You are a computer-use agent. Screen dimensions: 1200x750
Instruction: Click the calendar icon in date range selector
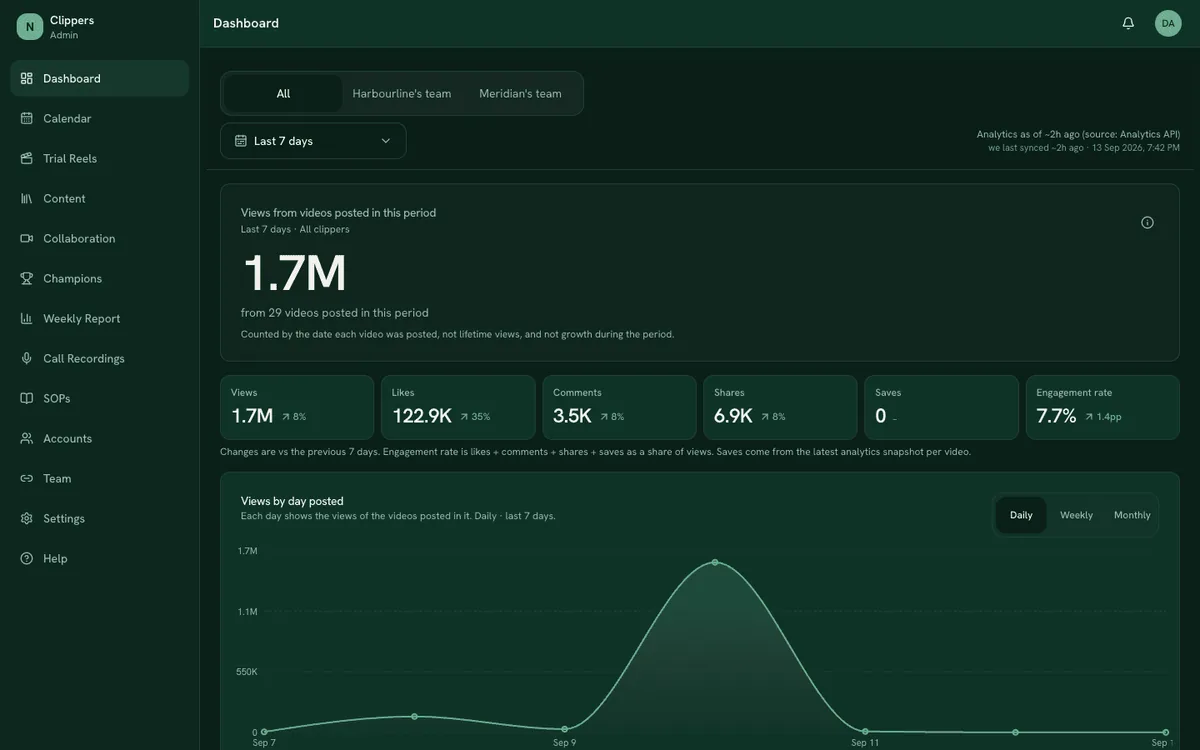[x=241, y=141]
